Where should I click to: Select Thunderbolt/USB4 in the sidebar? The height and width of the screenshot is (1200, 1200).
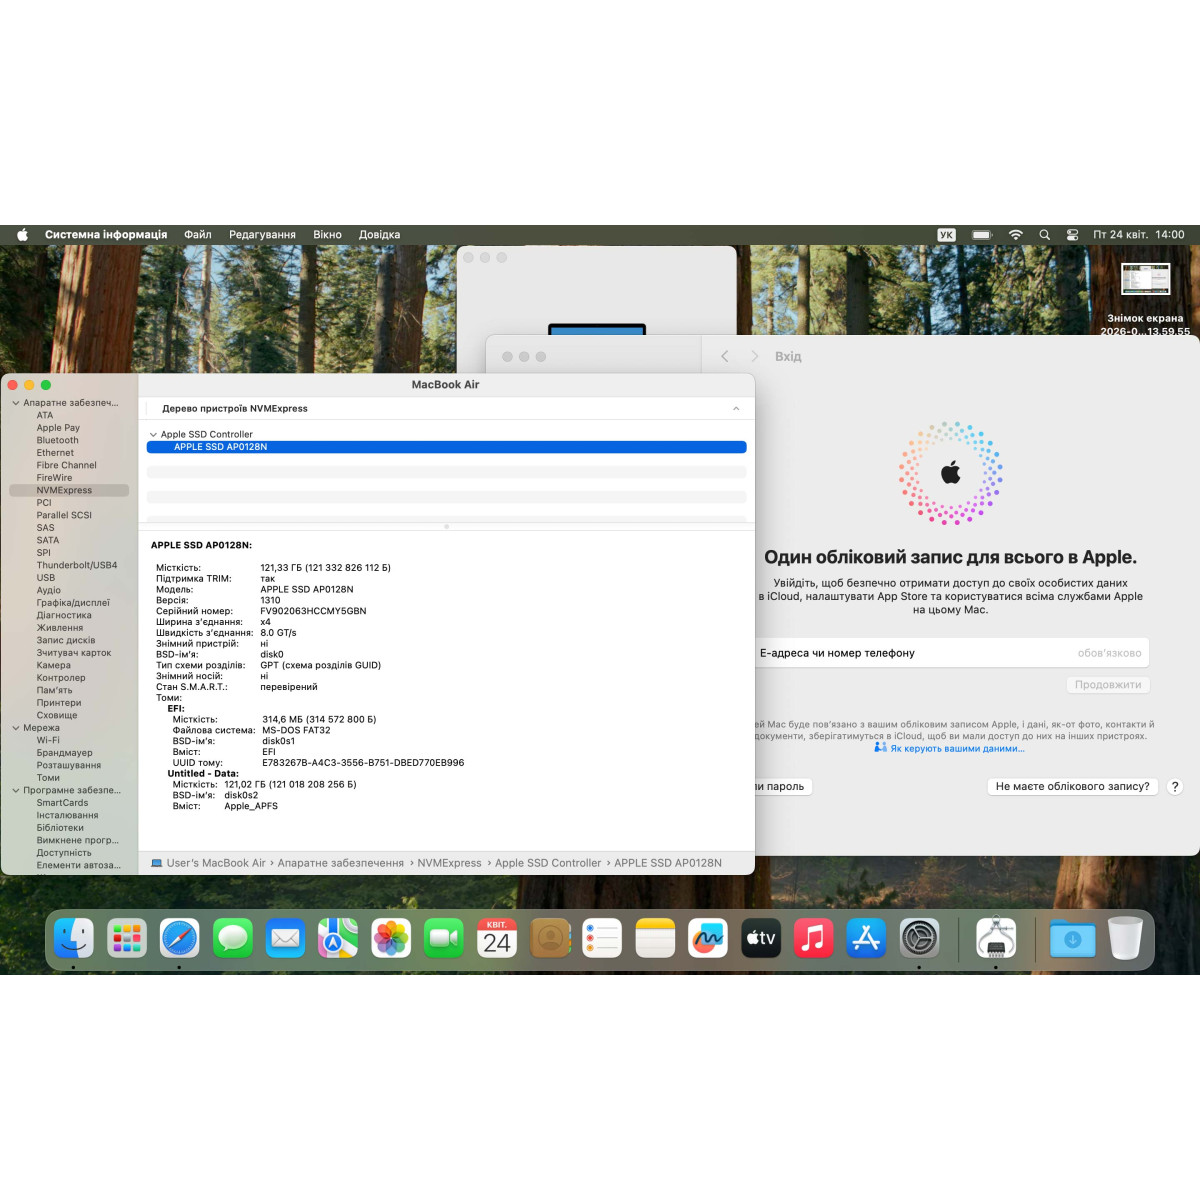pyautogui.click(x=77, y=565)
